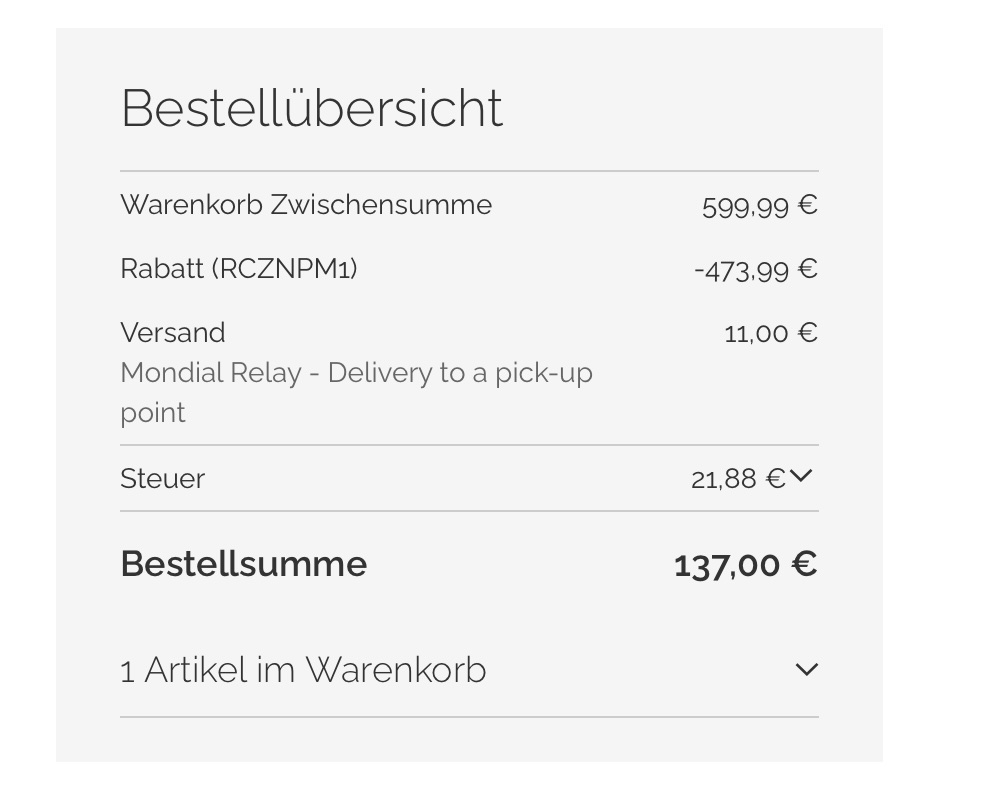This screenshot has width=1008, height=806.
Task: Click the Versand label
Action: click(x=173, y=333)
